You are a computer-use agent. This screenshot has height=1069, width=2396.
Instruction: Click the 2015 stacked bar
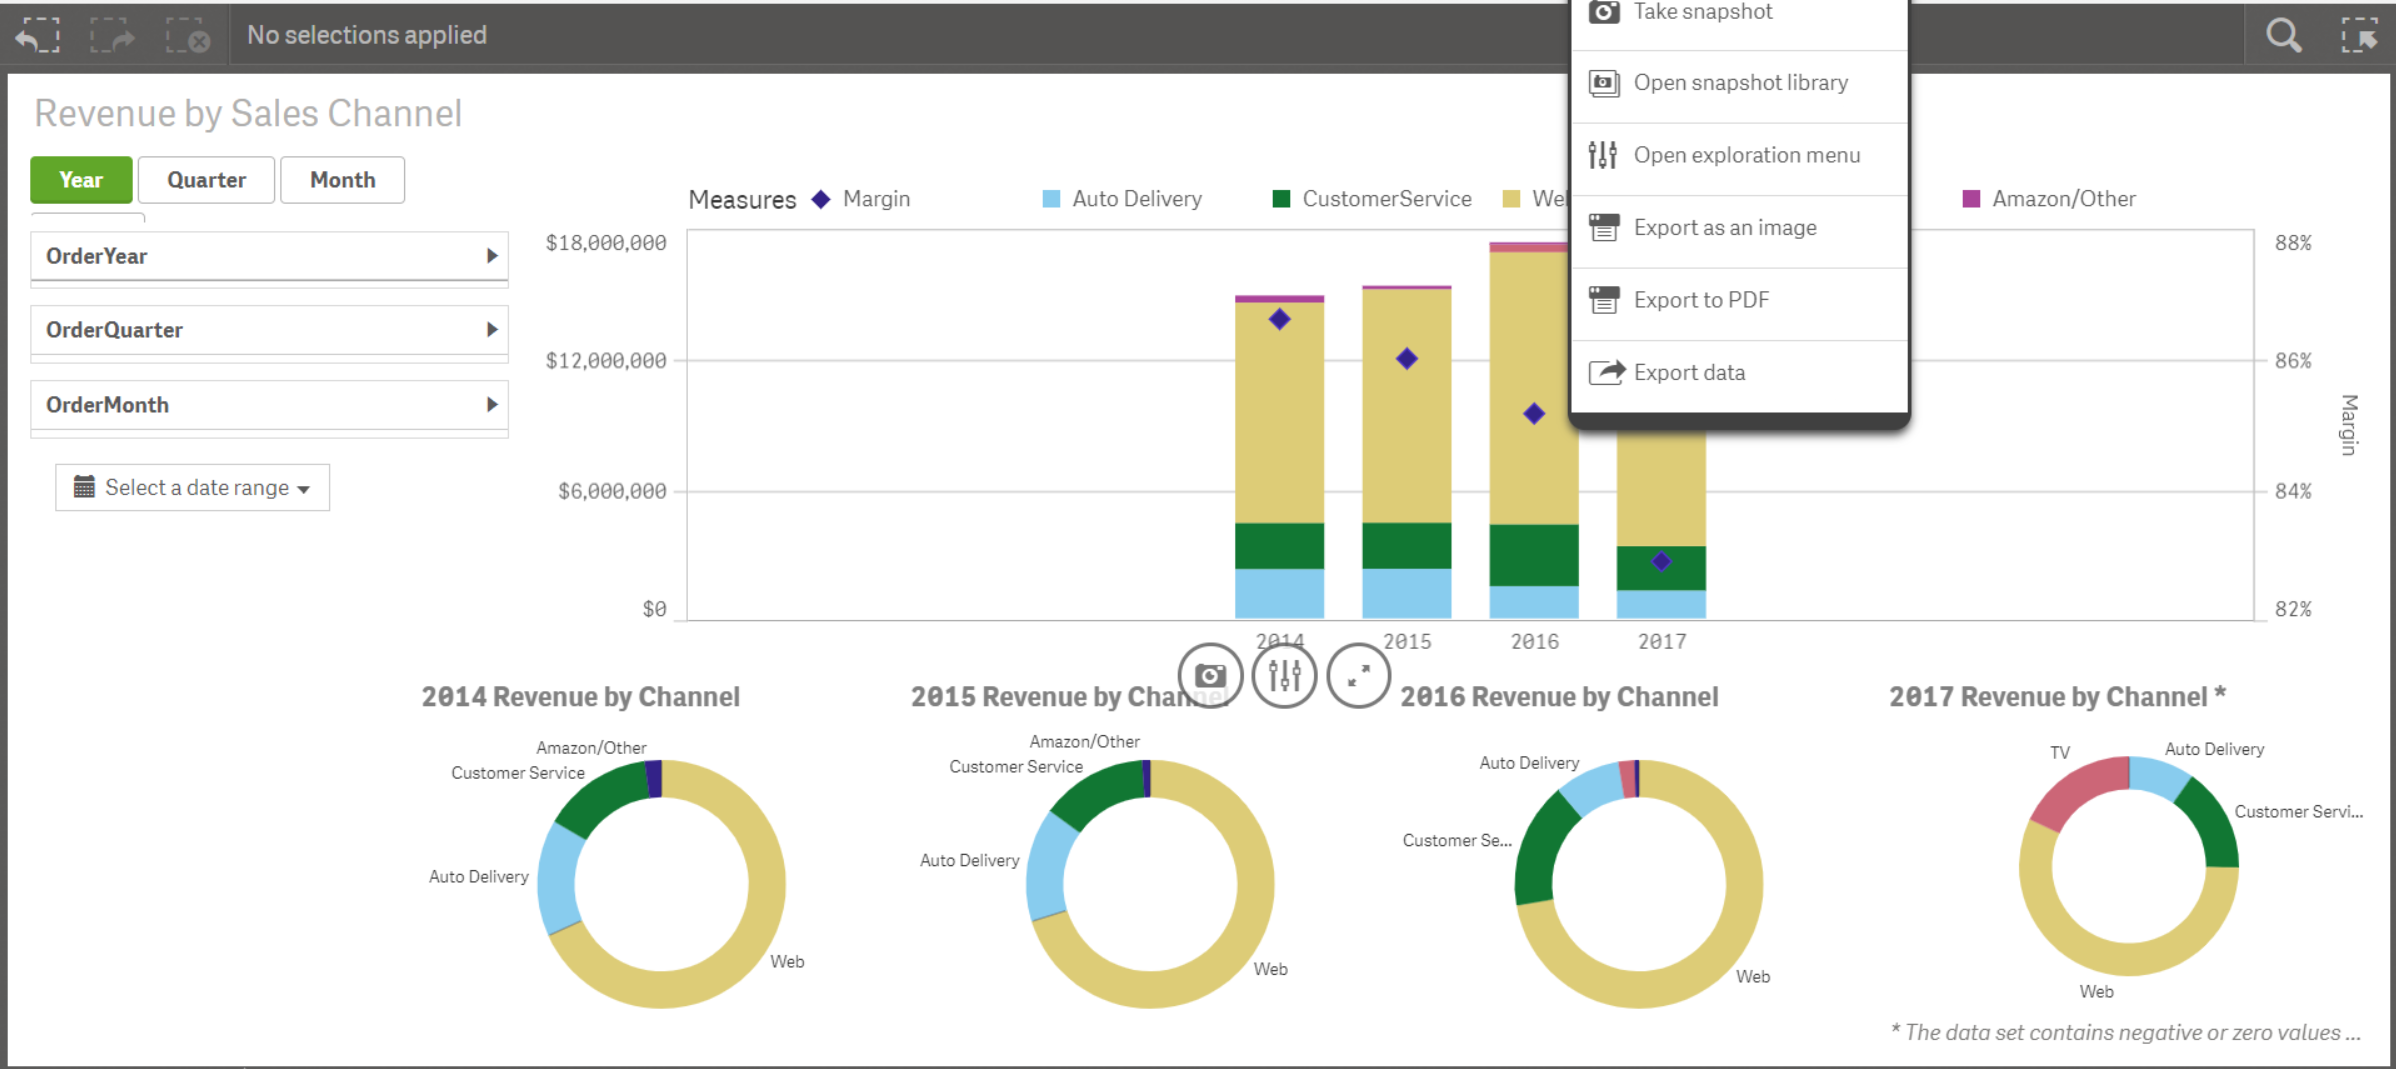(1407, 452)
